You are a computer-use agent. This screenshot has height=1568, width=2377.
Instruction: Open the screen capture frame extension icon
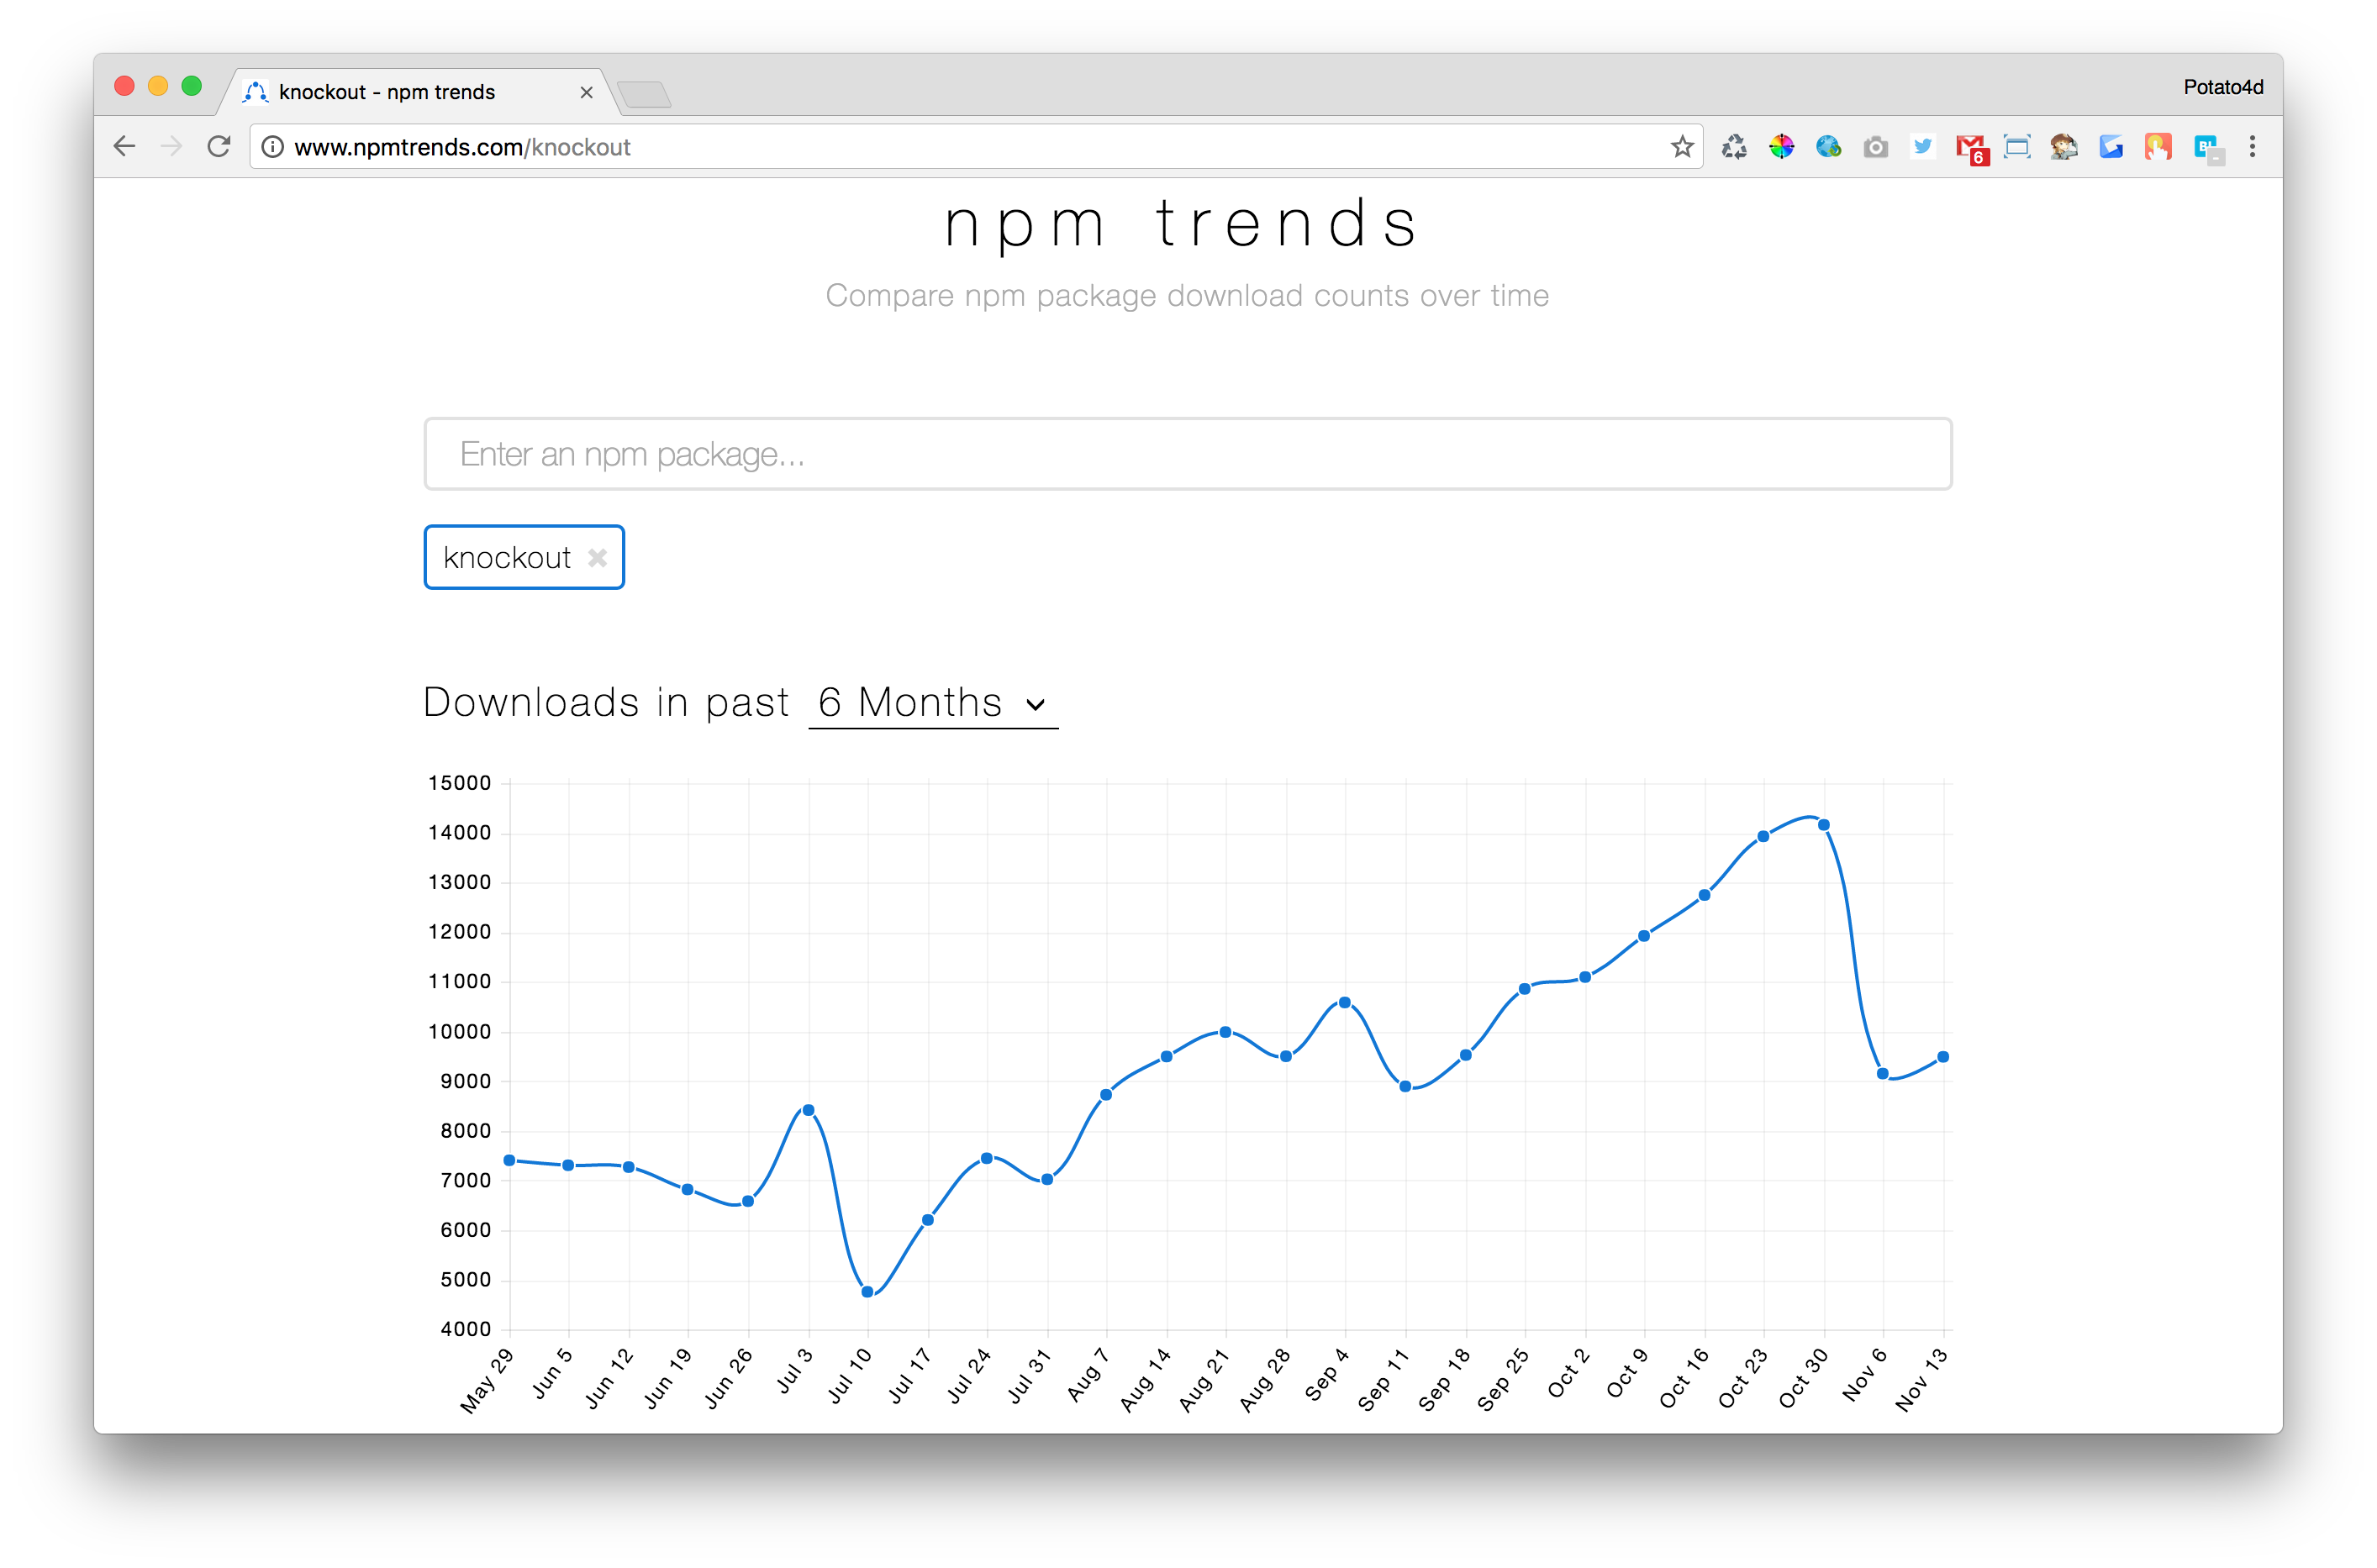(x=2017, y=146)
